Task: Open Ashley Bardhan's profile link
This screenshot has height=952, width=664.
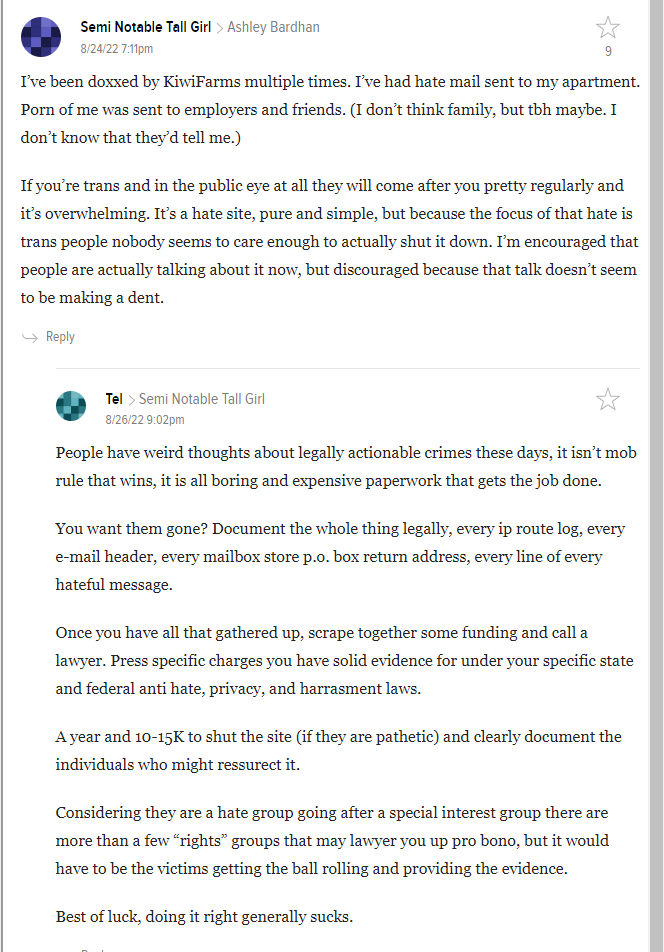Action: 273,27
